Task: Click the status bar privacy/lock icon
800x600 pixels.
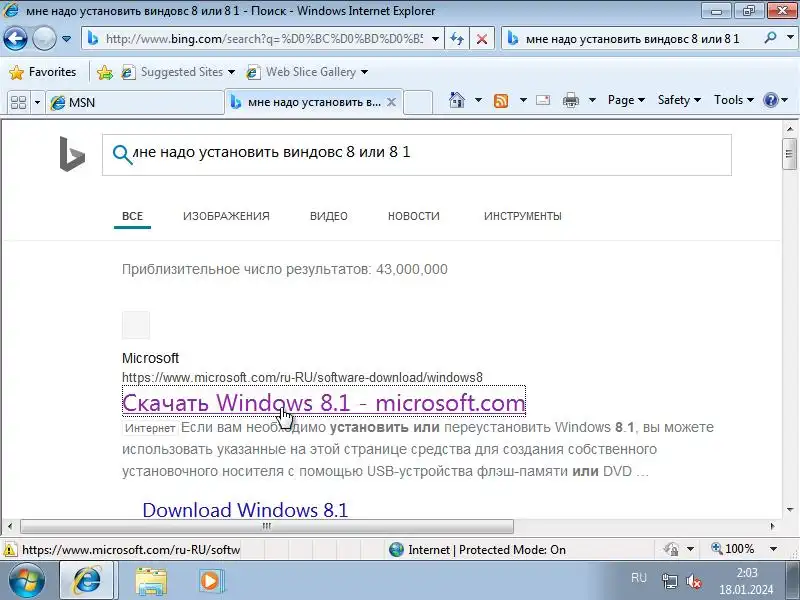Action: [671, 549]
